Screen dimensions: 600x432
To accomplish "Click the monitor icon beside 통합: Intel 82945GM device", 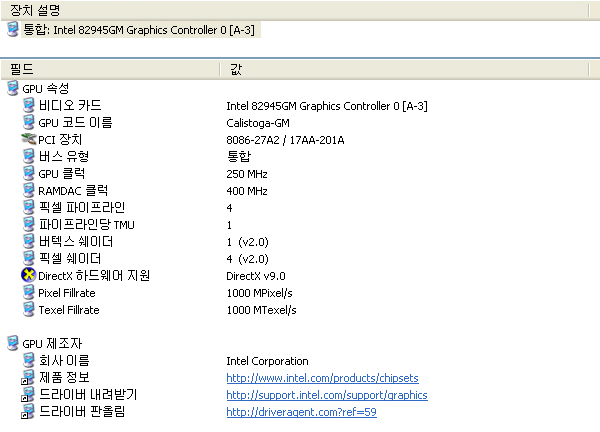I will pyautogui.click(x=13, y=29).
